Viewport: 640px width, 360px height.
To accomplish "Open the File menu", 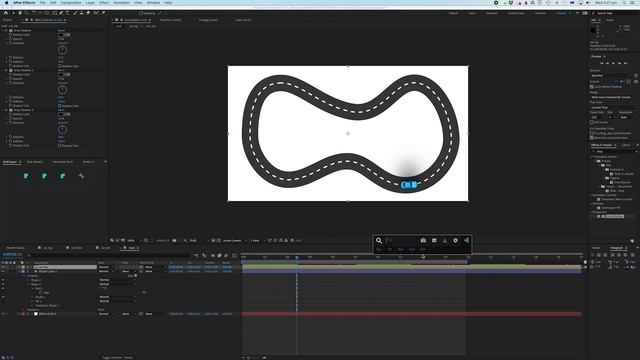I will 42,2.
